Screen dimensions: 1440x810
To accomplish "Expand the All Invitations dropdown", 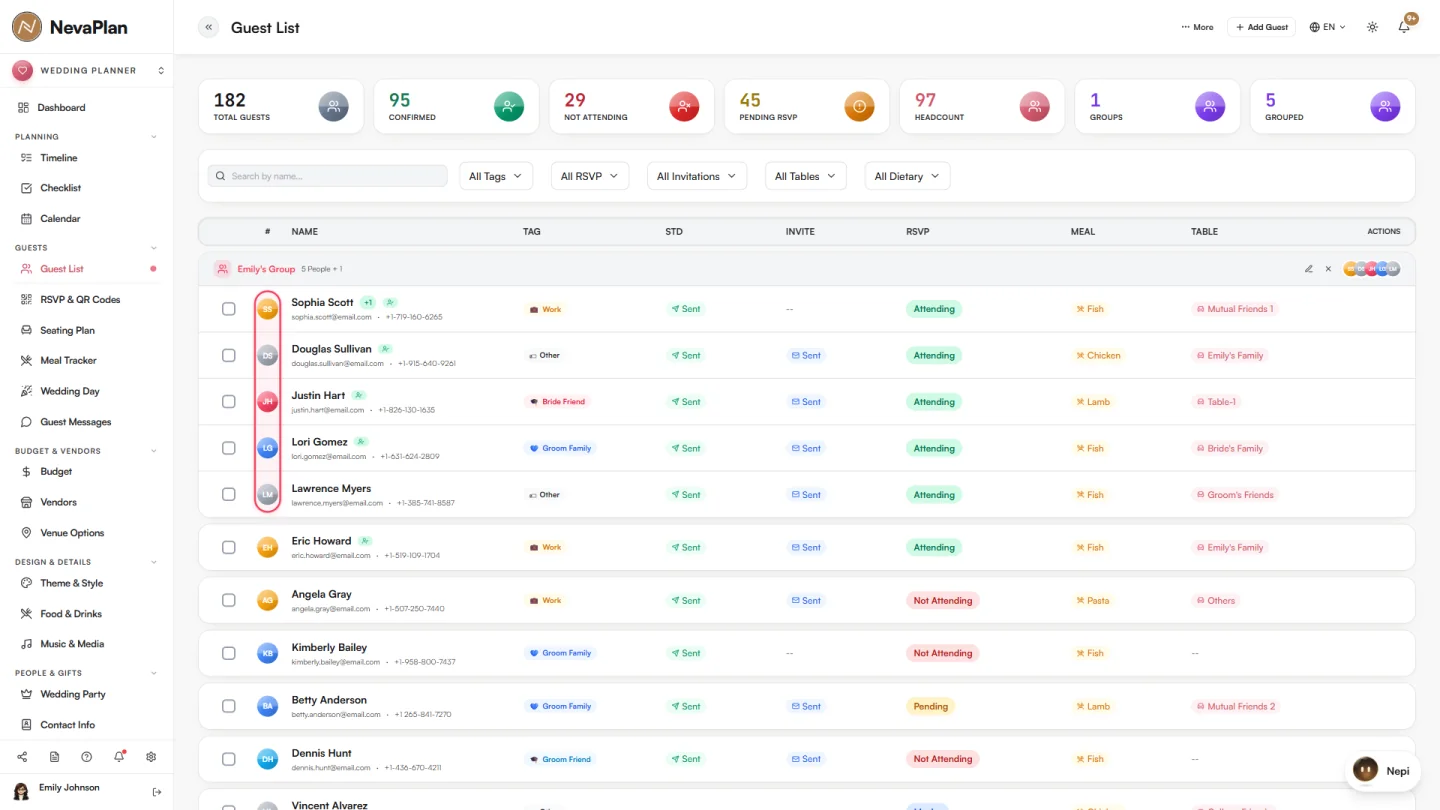I will click(x=697, y=176).
